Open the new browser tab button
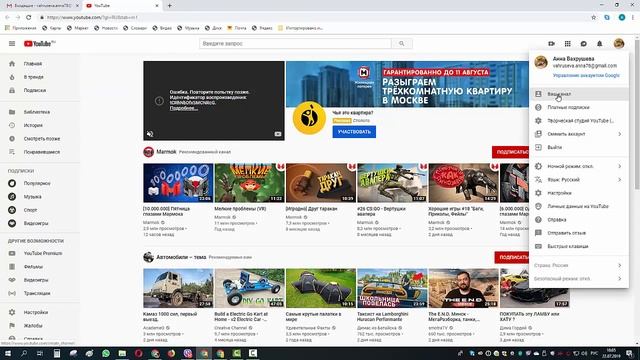 (x=169, y=6)
